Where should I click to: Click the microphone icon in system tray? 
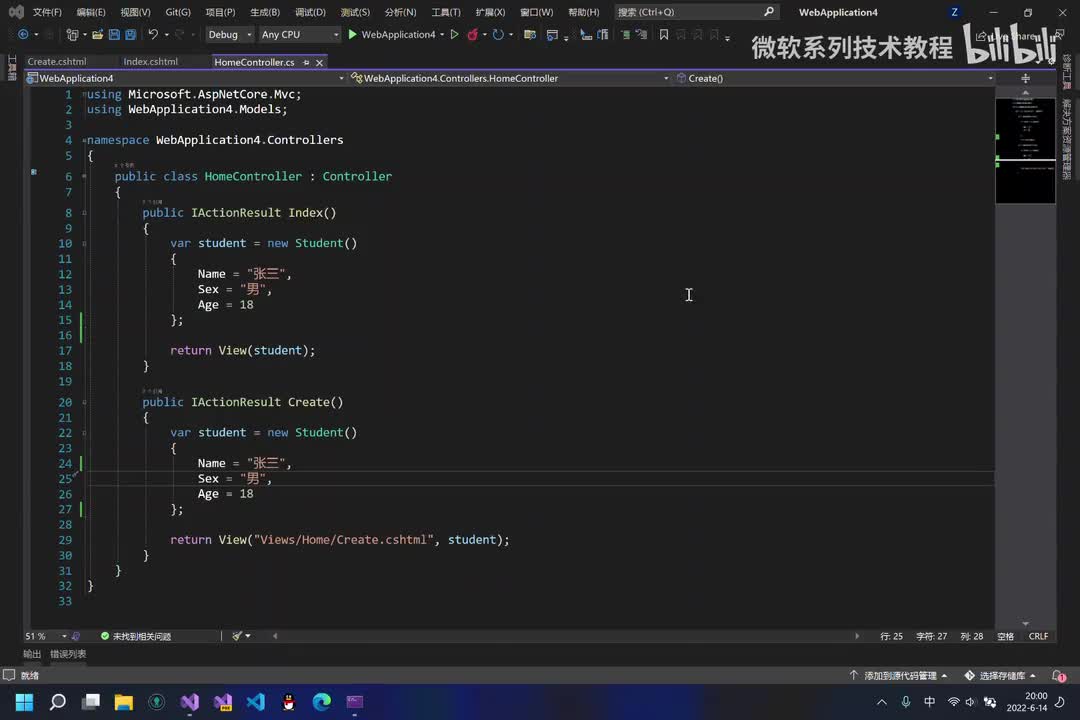tap(906, 701)
